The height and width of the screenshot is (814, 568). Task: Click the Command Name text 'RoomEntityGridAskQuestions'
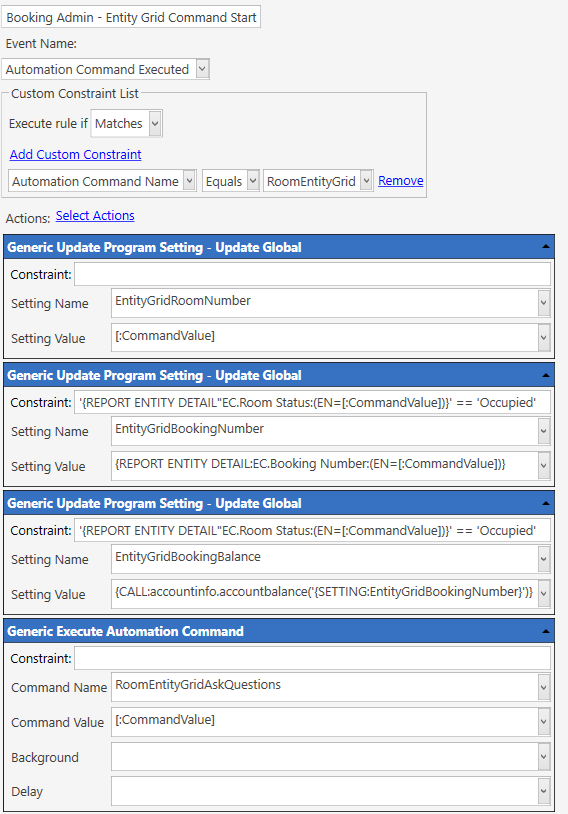tap(198, 685)
